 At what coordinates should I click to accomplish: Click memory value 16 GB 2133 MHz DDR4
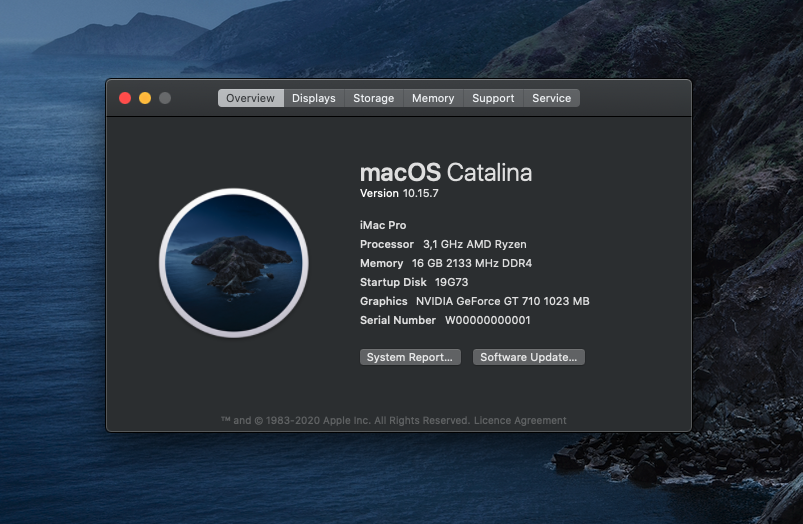click(x=472, y=263)
